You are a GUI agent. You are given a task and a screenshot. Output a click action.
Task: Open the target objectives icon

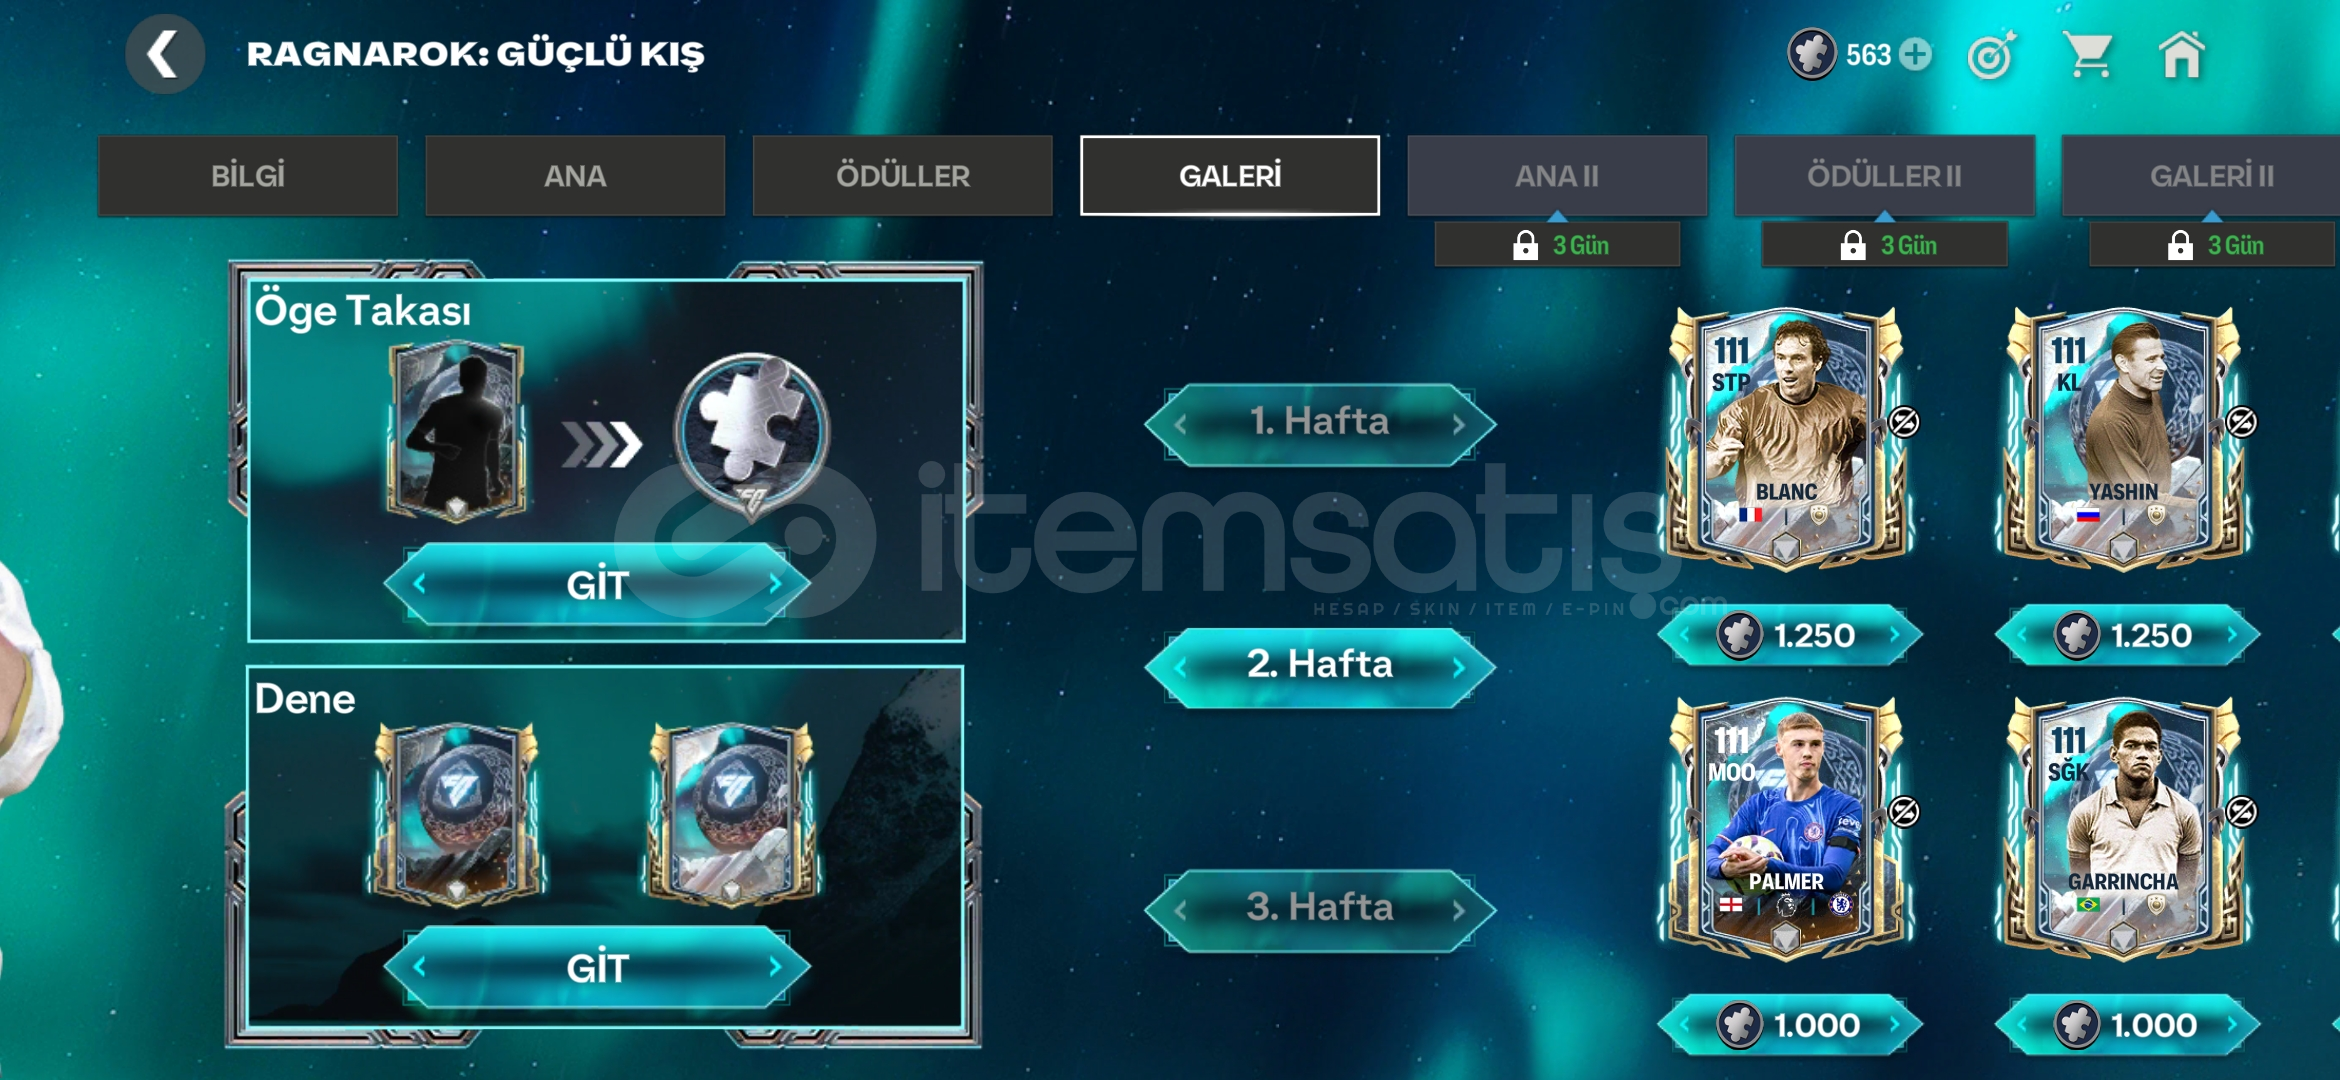1992,55
